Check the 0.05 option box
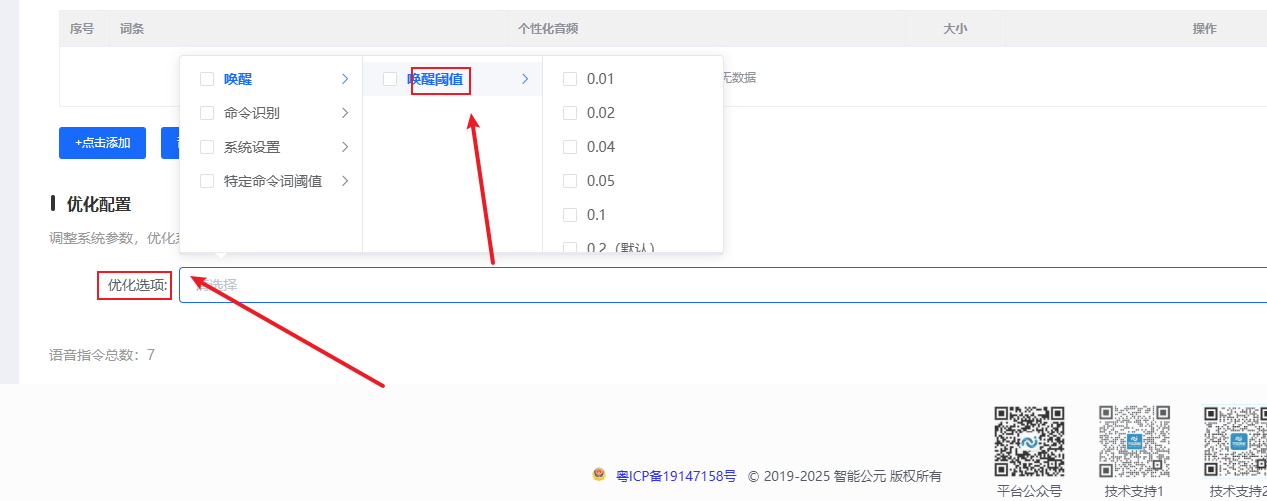 pyautogui.click(x=570, y=181)
